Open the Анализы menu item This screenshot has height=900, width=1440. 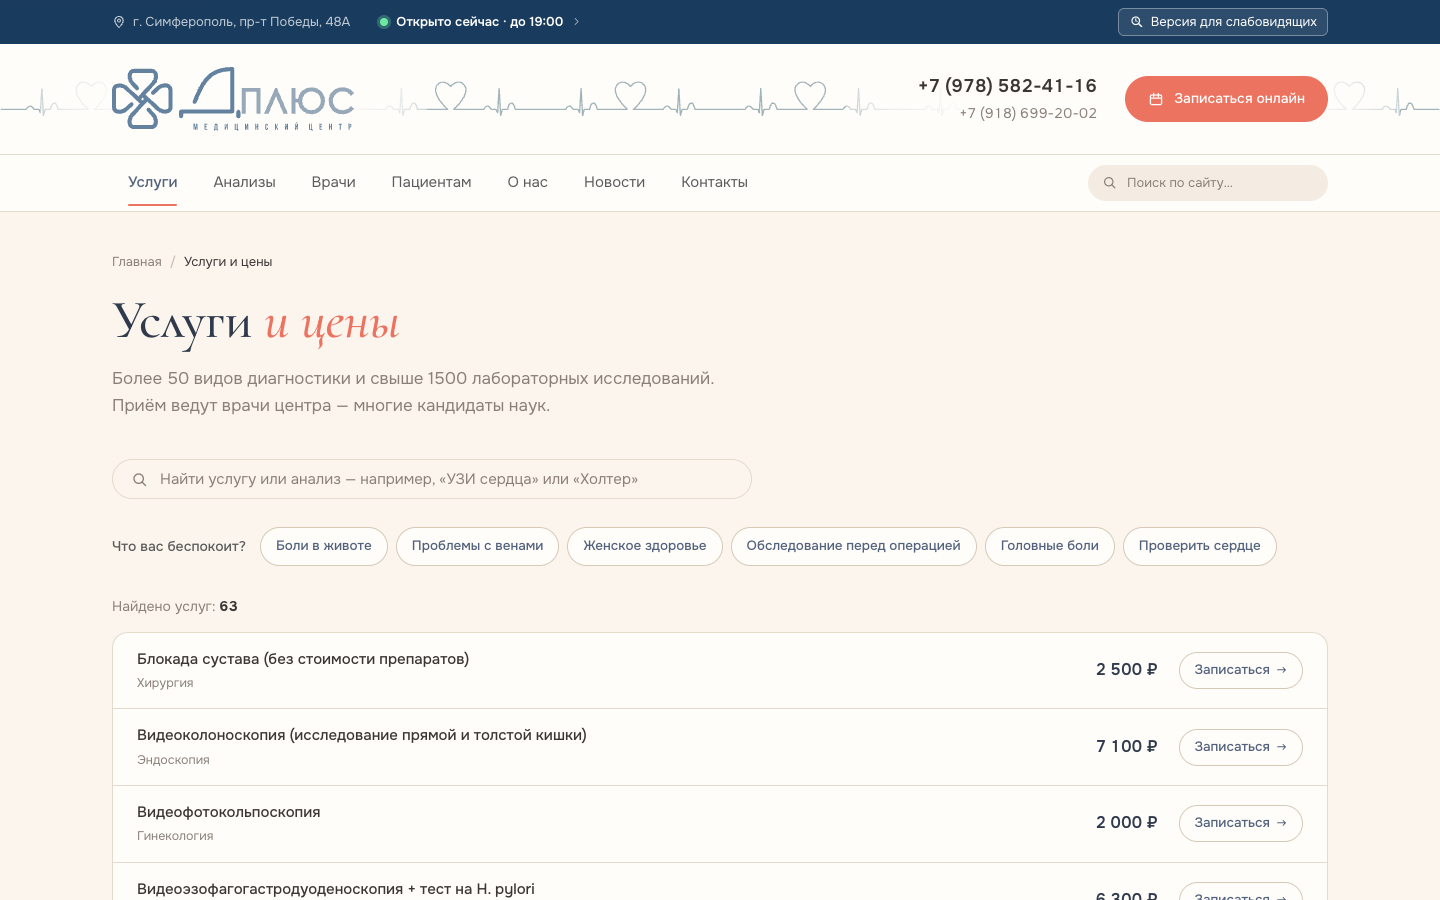[x=244, y=182]
